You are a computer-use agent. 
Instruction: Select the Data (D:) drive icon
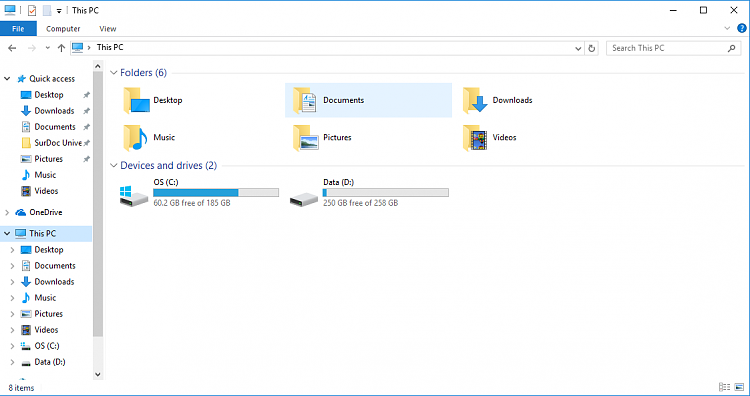coord(303,198)
